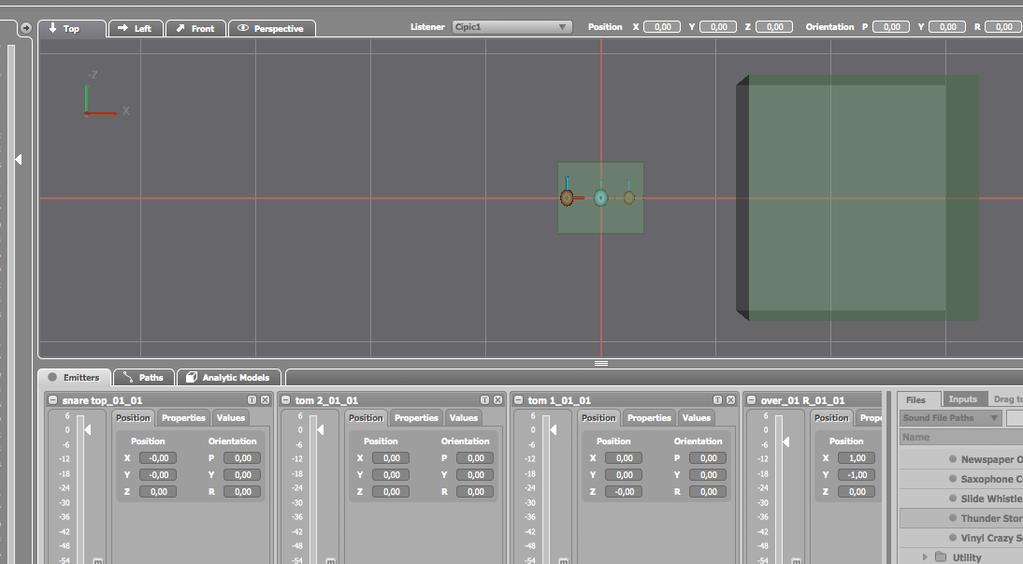Close the tom 2_01_01 emitter panel
Viewport: 1023px width, 564px height.
pos(498,400)
